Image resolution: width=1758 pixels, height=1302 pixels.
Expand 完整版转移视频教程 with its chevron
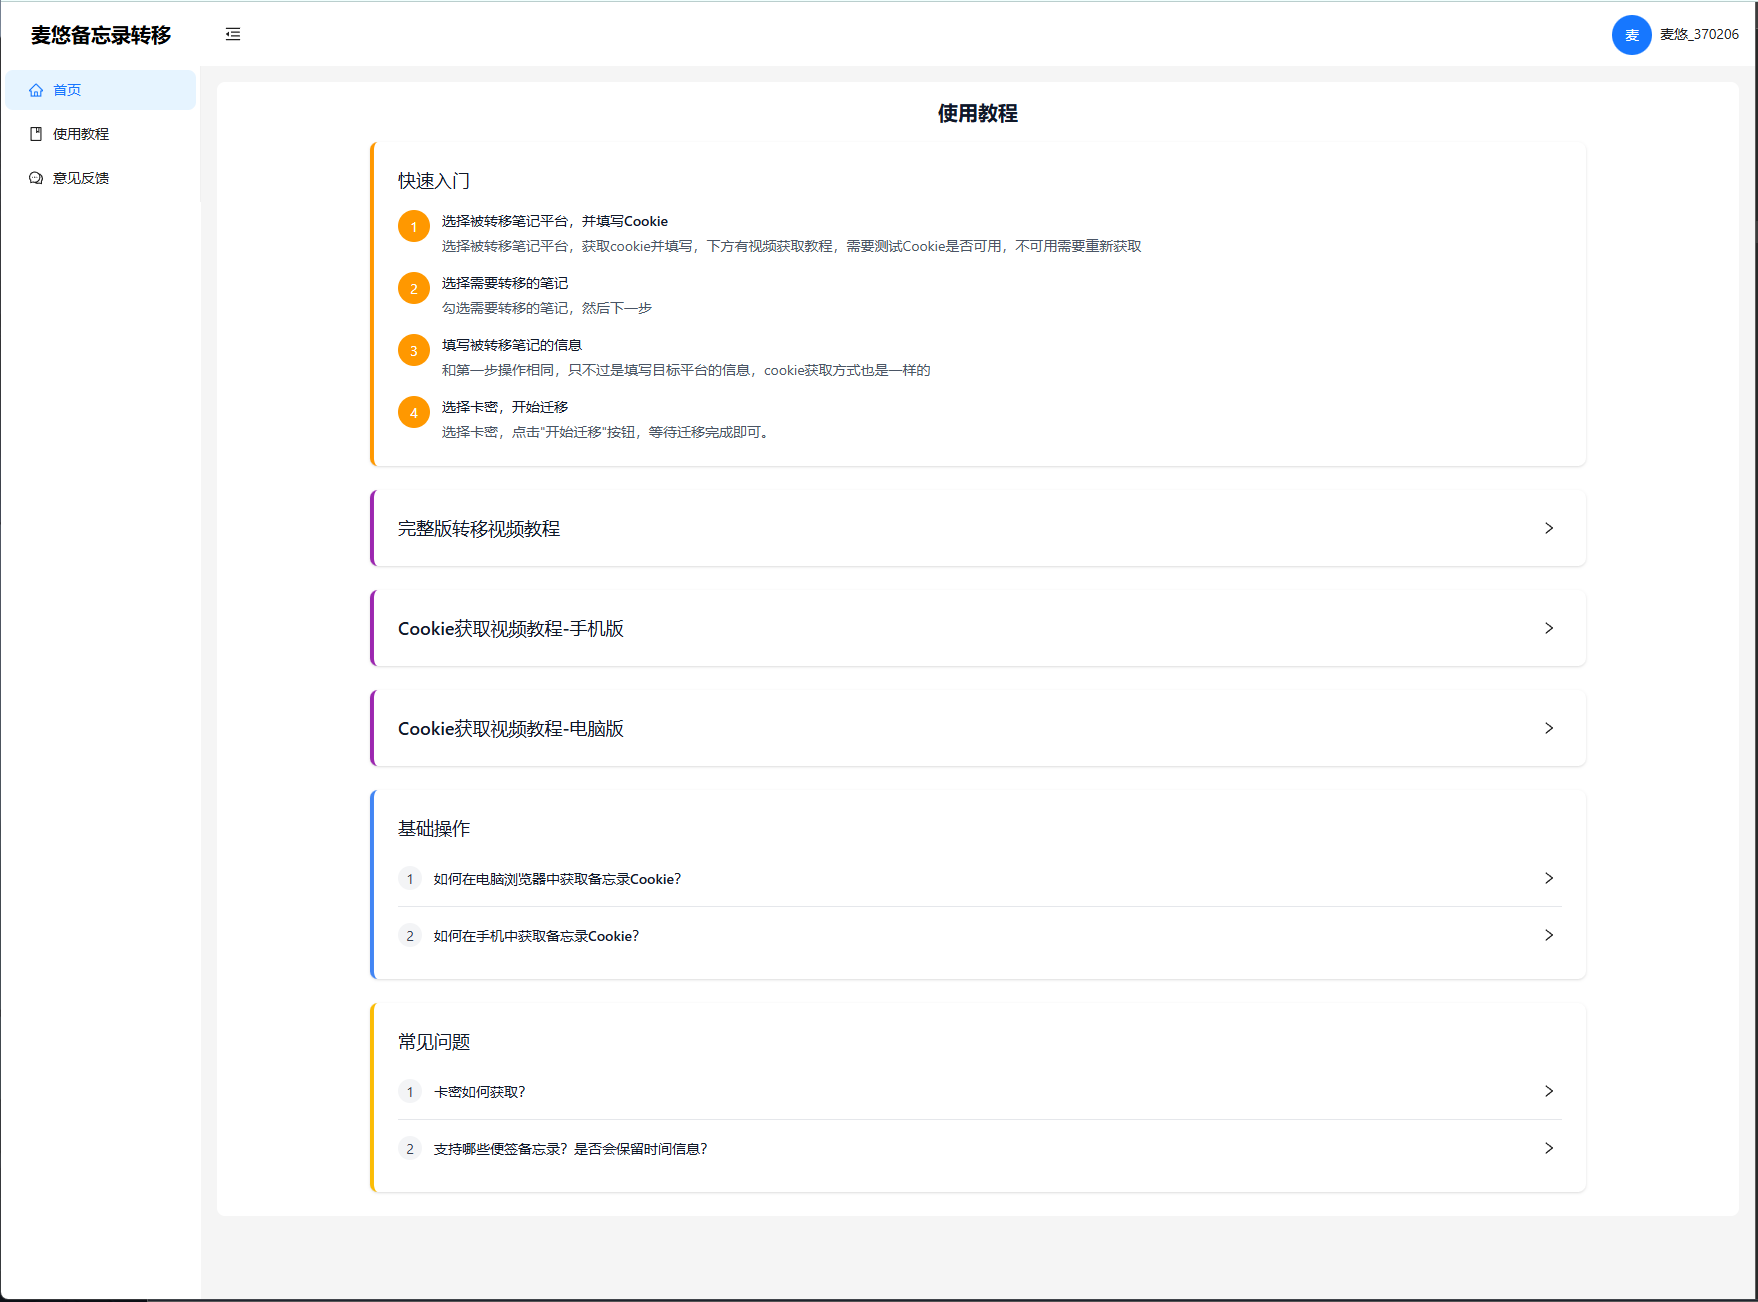[x=1549, y=528]
